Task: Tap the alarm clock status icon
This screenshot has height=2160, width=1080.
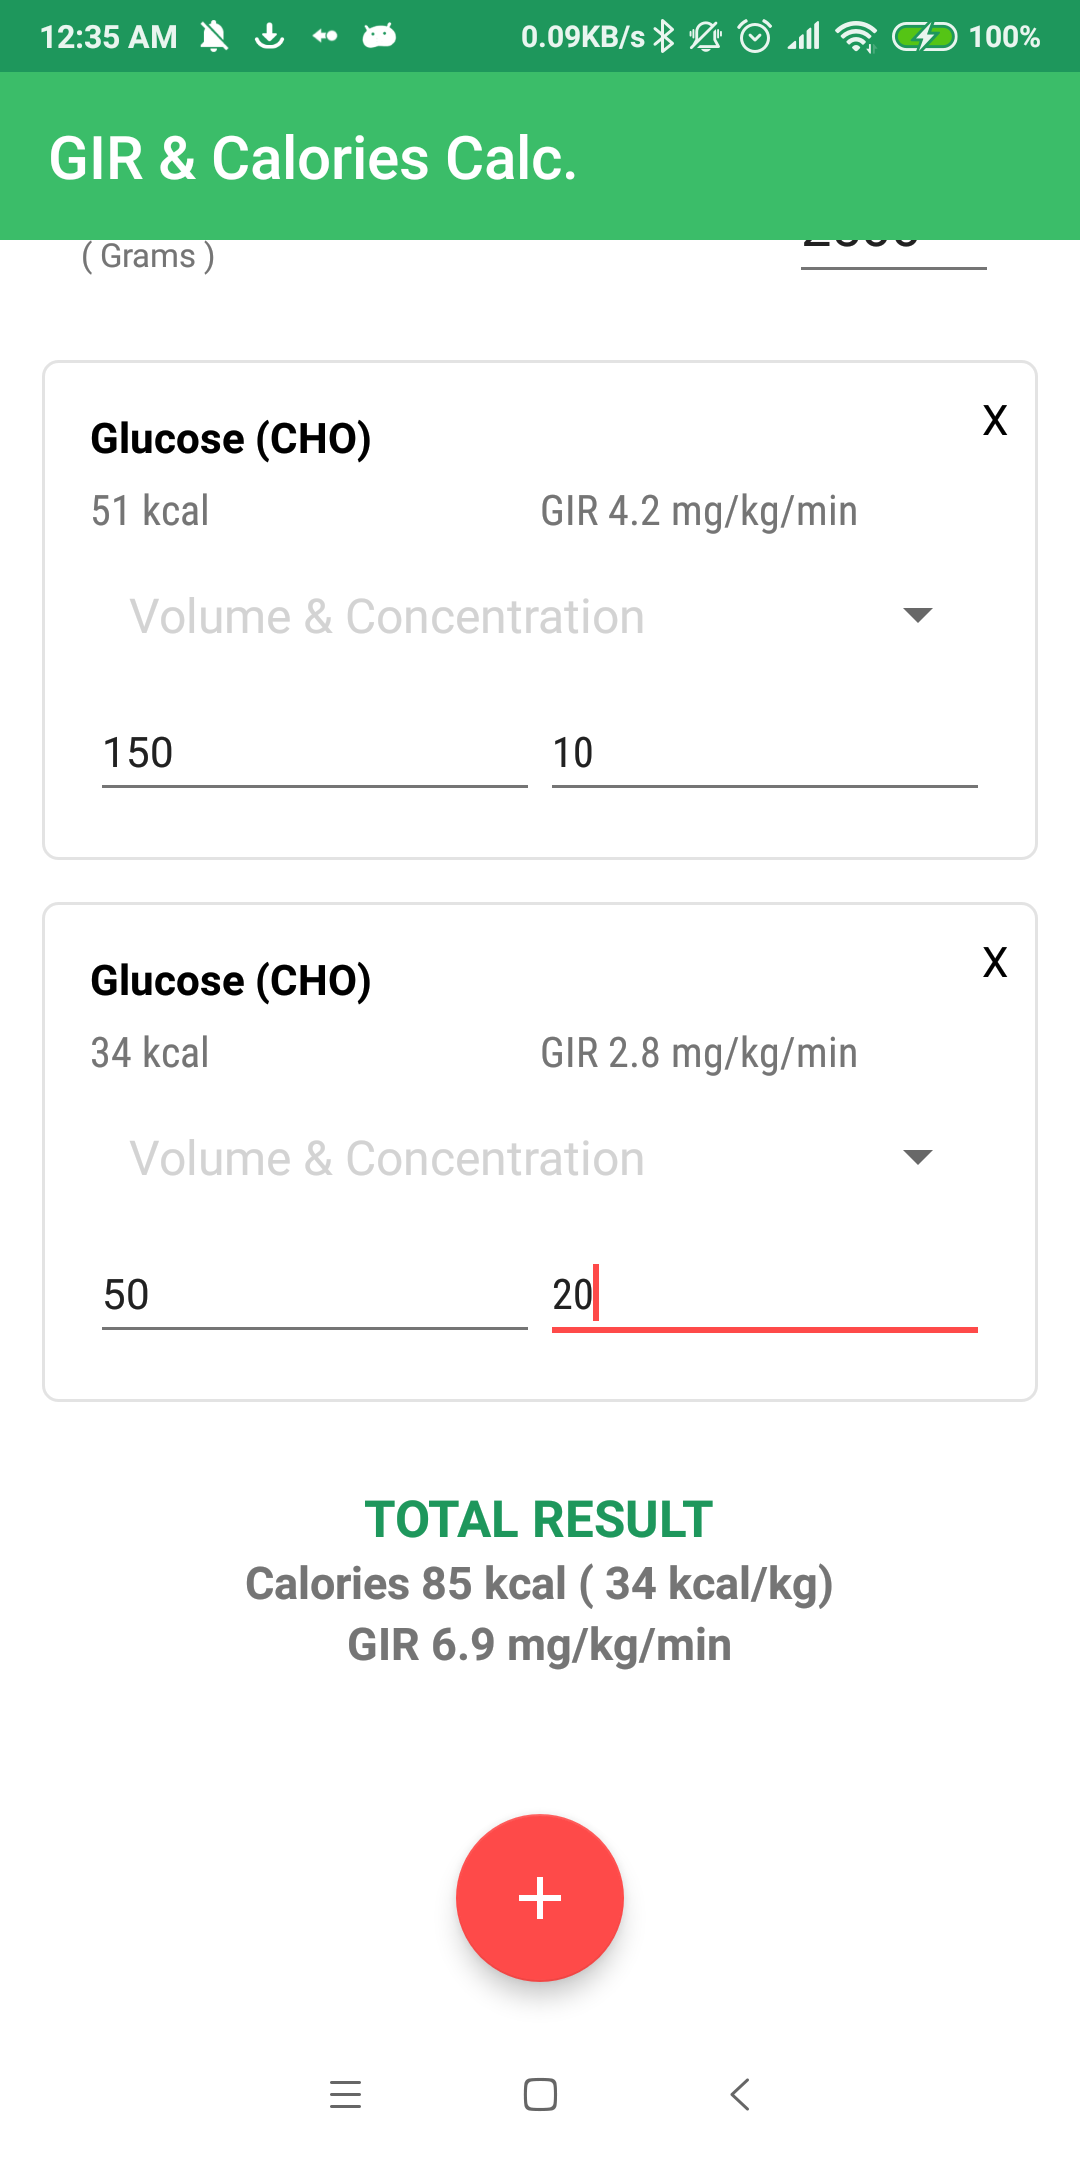Action: [x=755, y=37]
